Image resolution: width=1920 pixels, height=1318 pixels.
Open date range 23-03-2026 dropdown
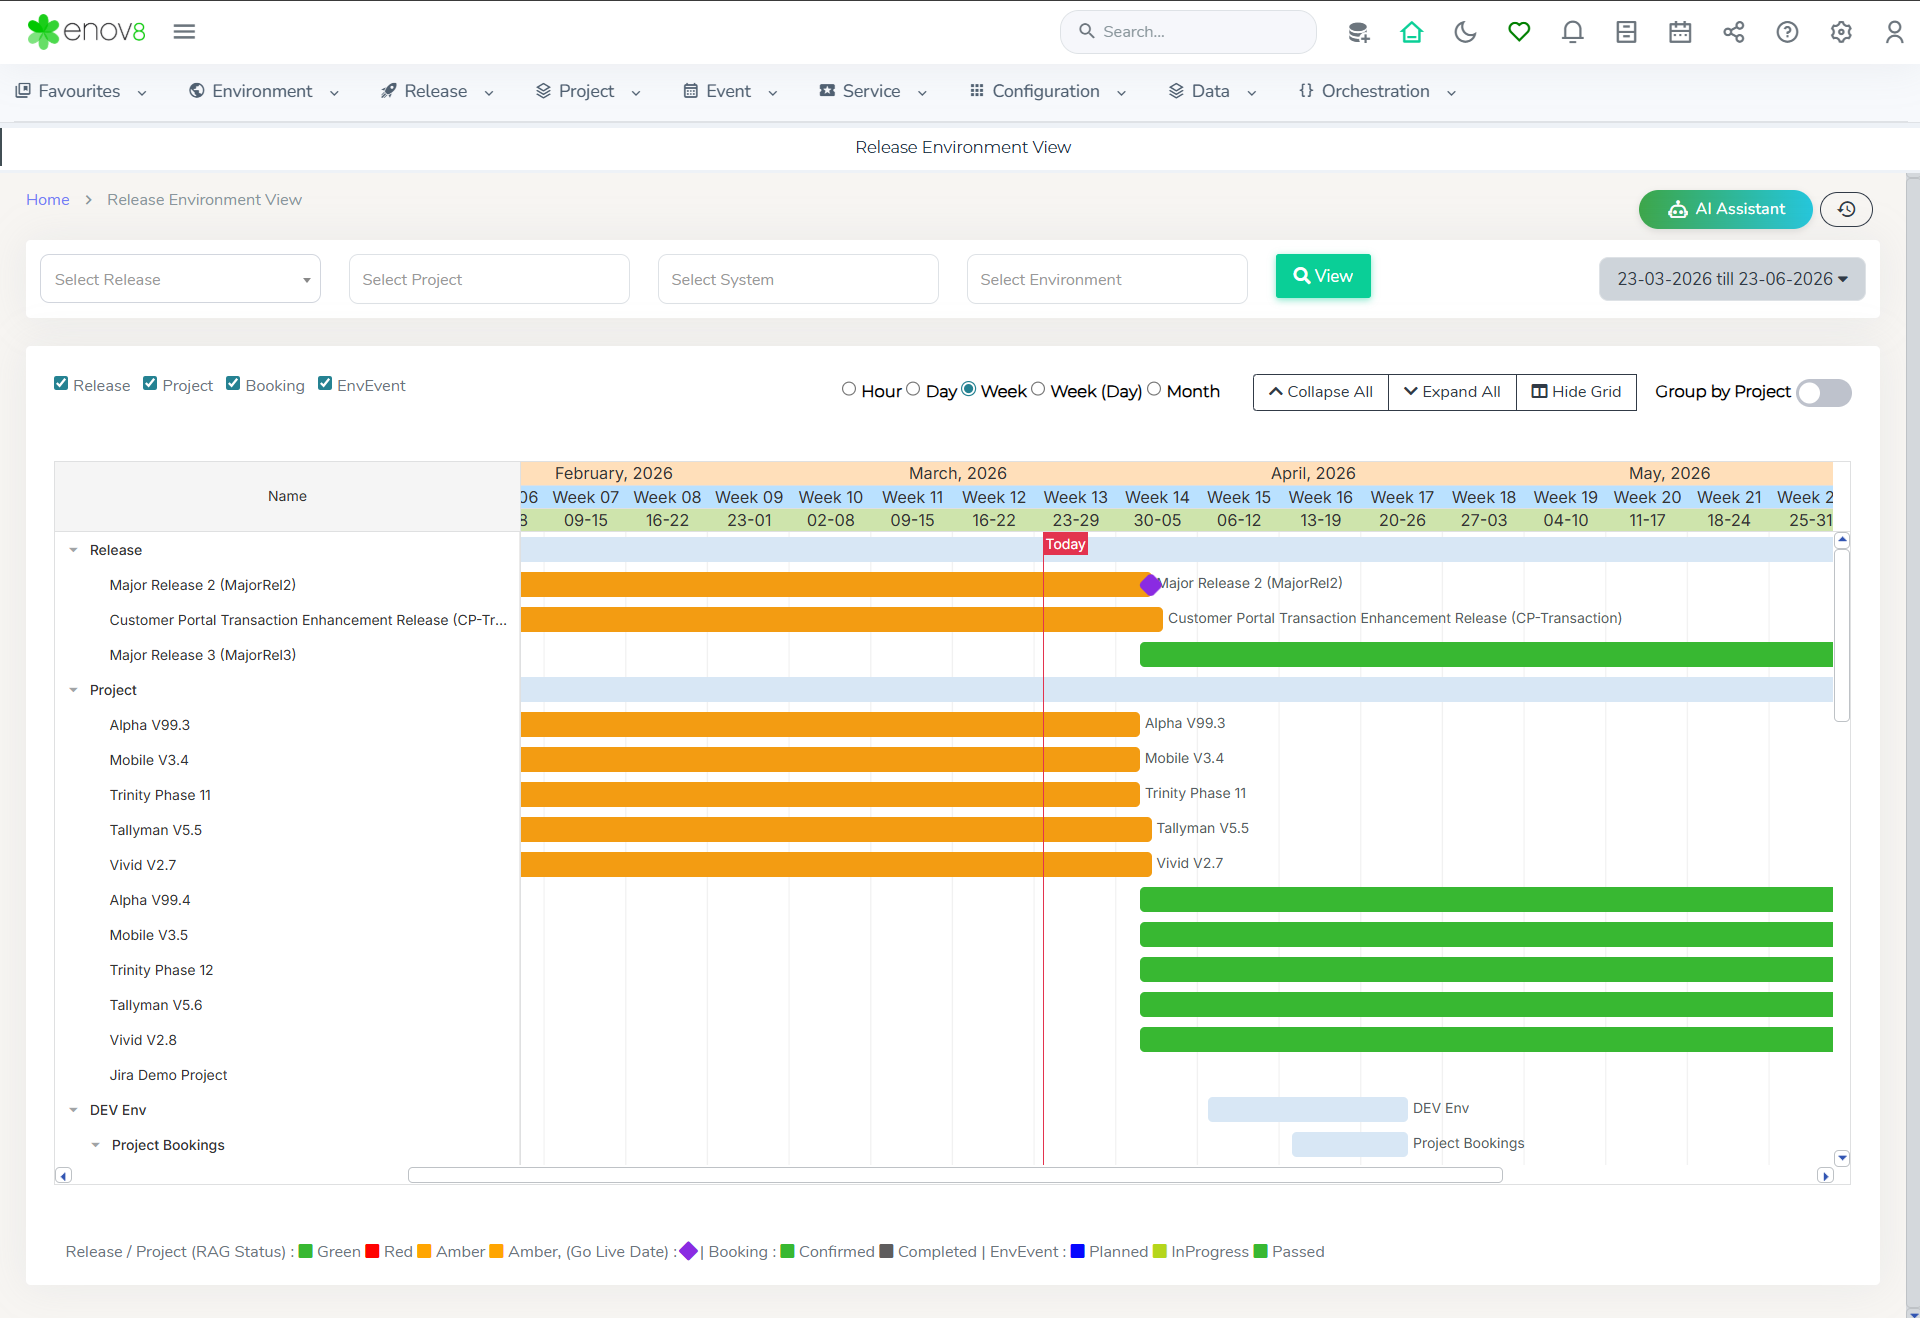[x=1732, y=279]
